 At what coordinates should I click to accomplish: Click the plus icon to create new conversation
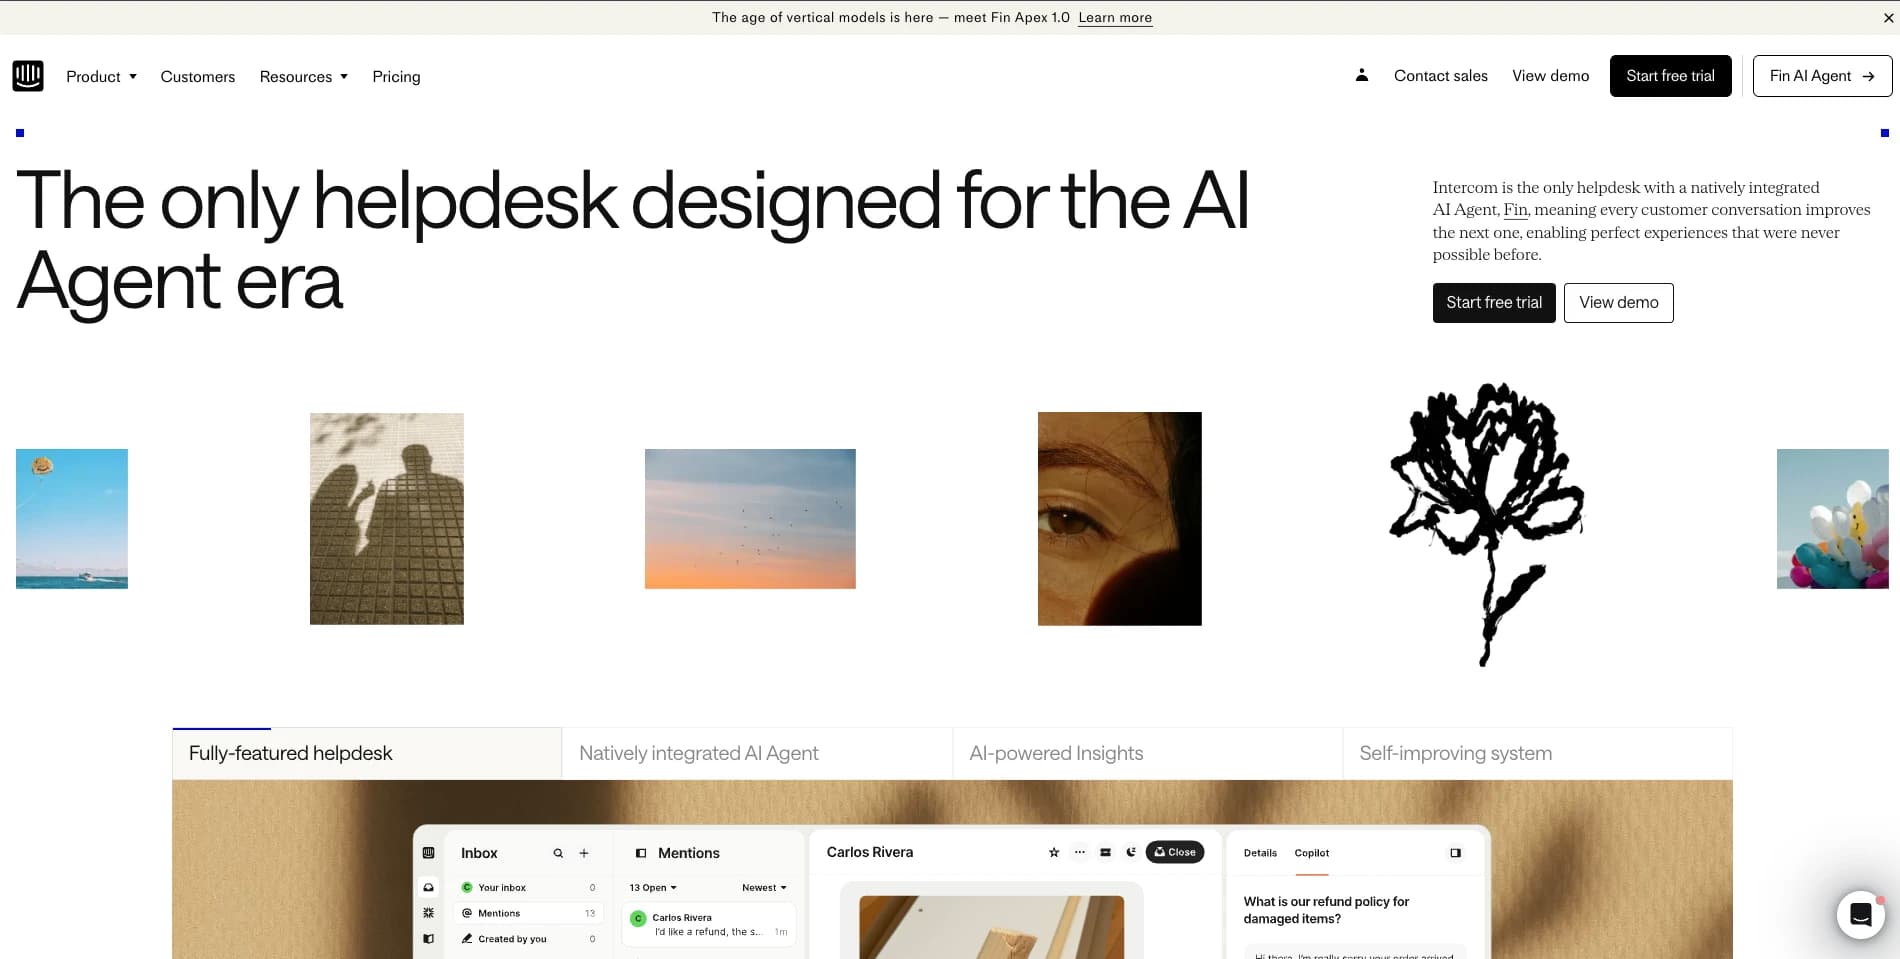[x=584, y=853]
